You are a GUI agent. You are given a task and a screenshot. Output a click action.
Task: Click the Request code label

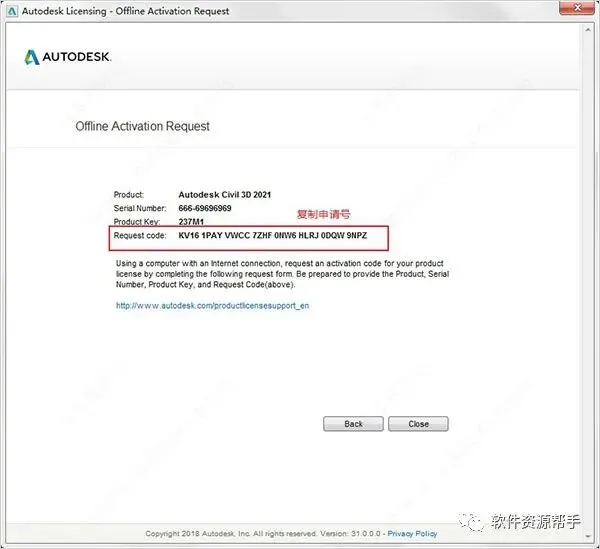coord(140,235)
